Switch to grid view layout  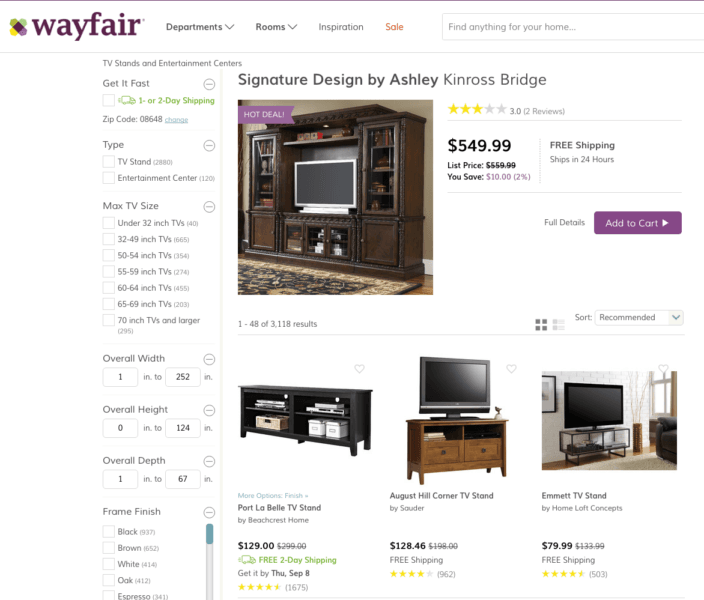541,324
